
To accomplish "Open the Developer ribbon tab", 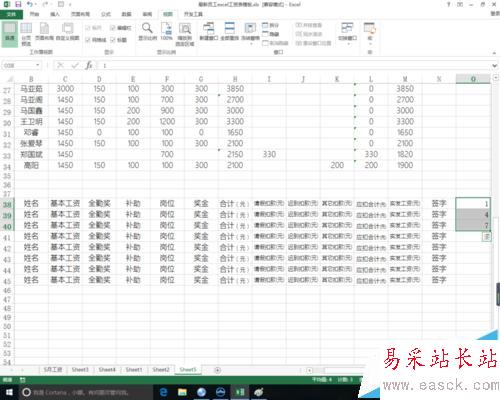I will coord(193,14).
